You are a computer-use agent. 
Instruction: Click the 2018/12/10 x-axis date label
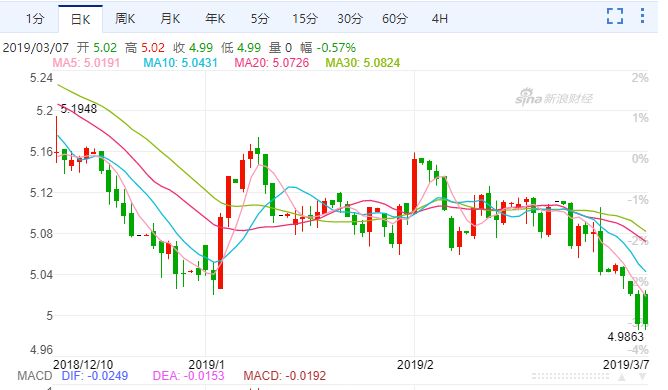pos(83,364)
